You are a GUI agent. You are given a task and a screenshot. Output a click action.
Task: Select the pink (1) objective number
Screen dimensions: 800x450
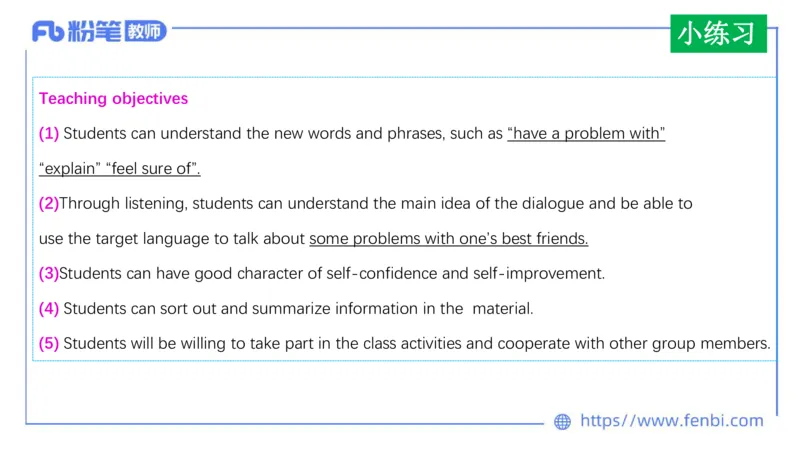point(49,134)
